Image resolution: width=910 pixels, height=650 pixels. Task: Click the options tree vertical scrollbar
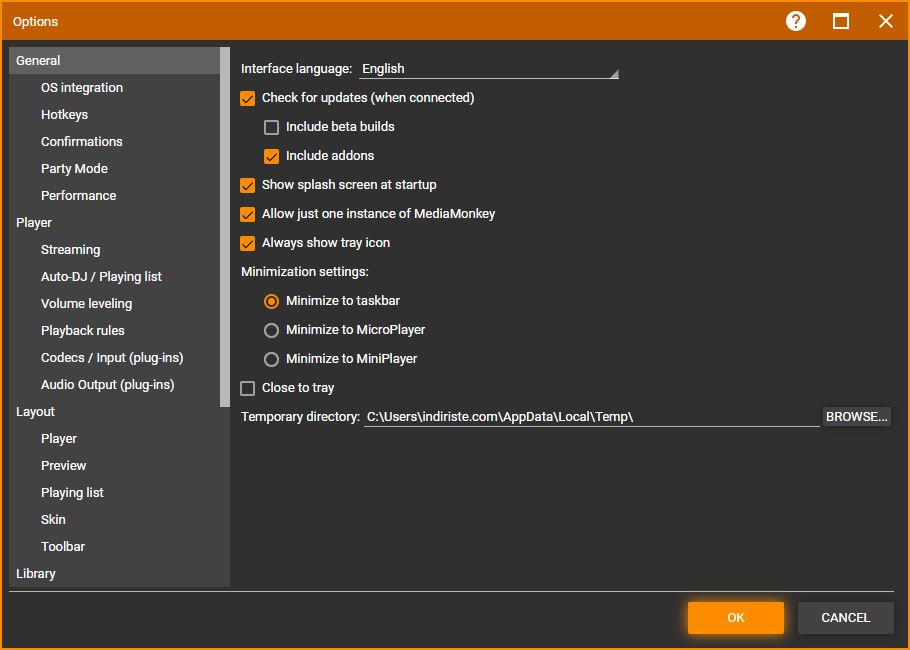coord(225,227)
